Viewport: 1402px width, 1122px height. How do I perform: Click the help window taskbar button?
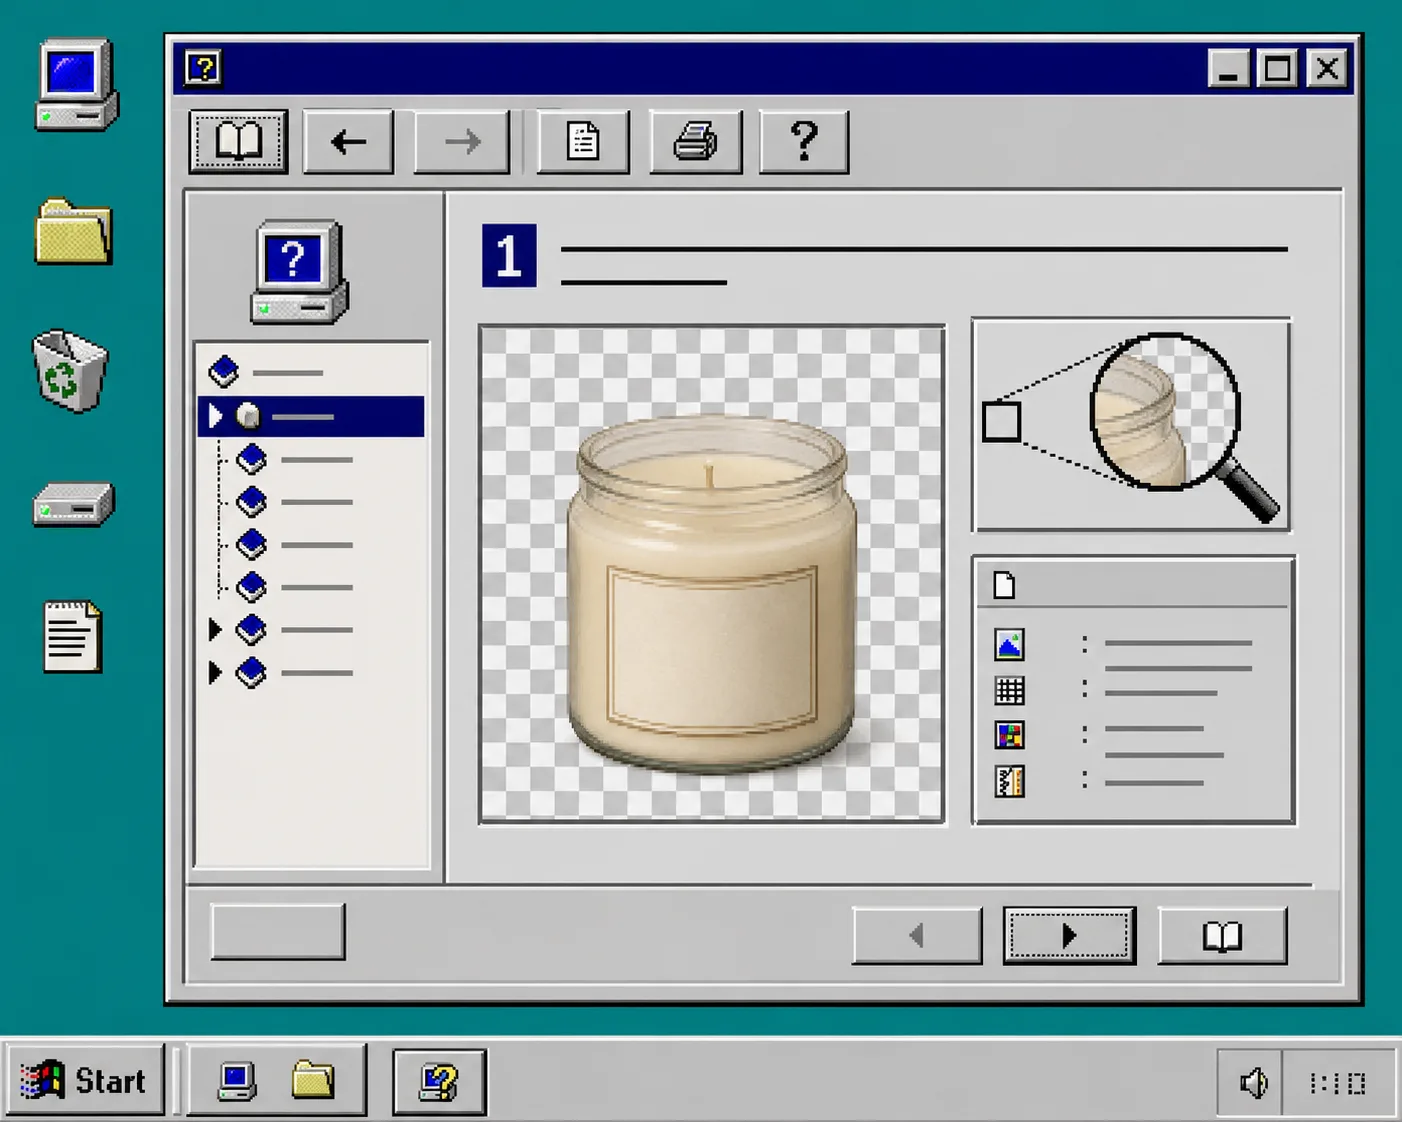tap(439, 1082)
